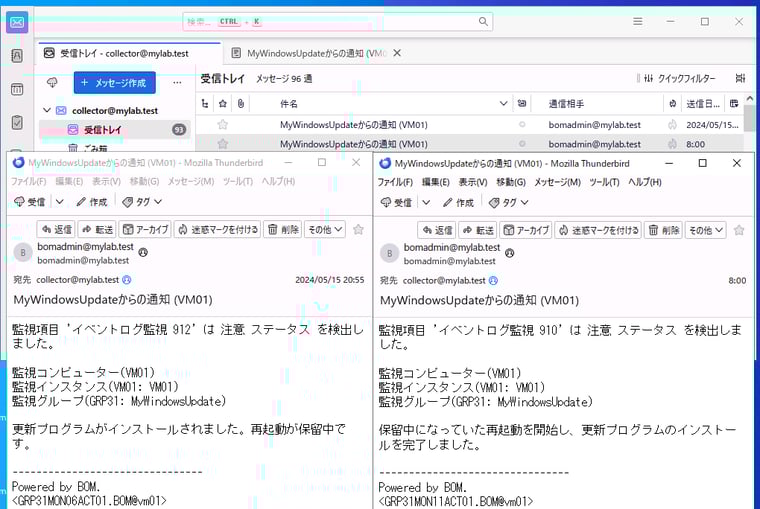Star the first VM01 message from 2024/05/15
Viewport: 760px width, 509px height.
[223, 125]
